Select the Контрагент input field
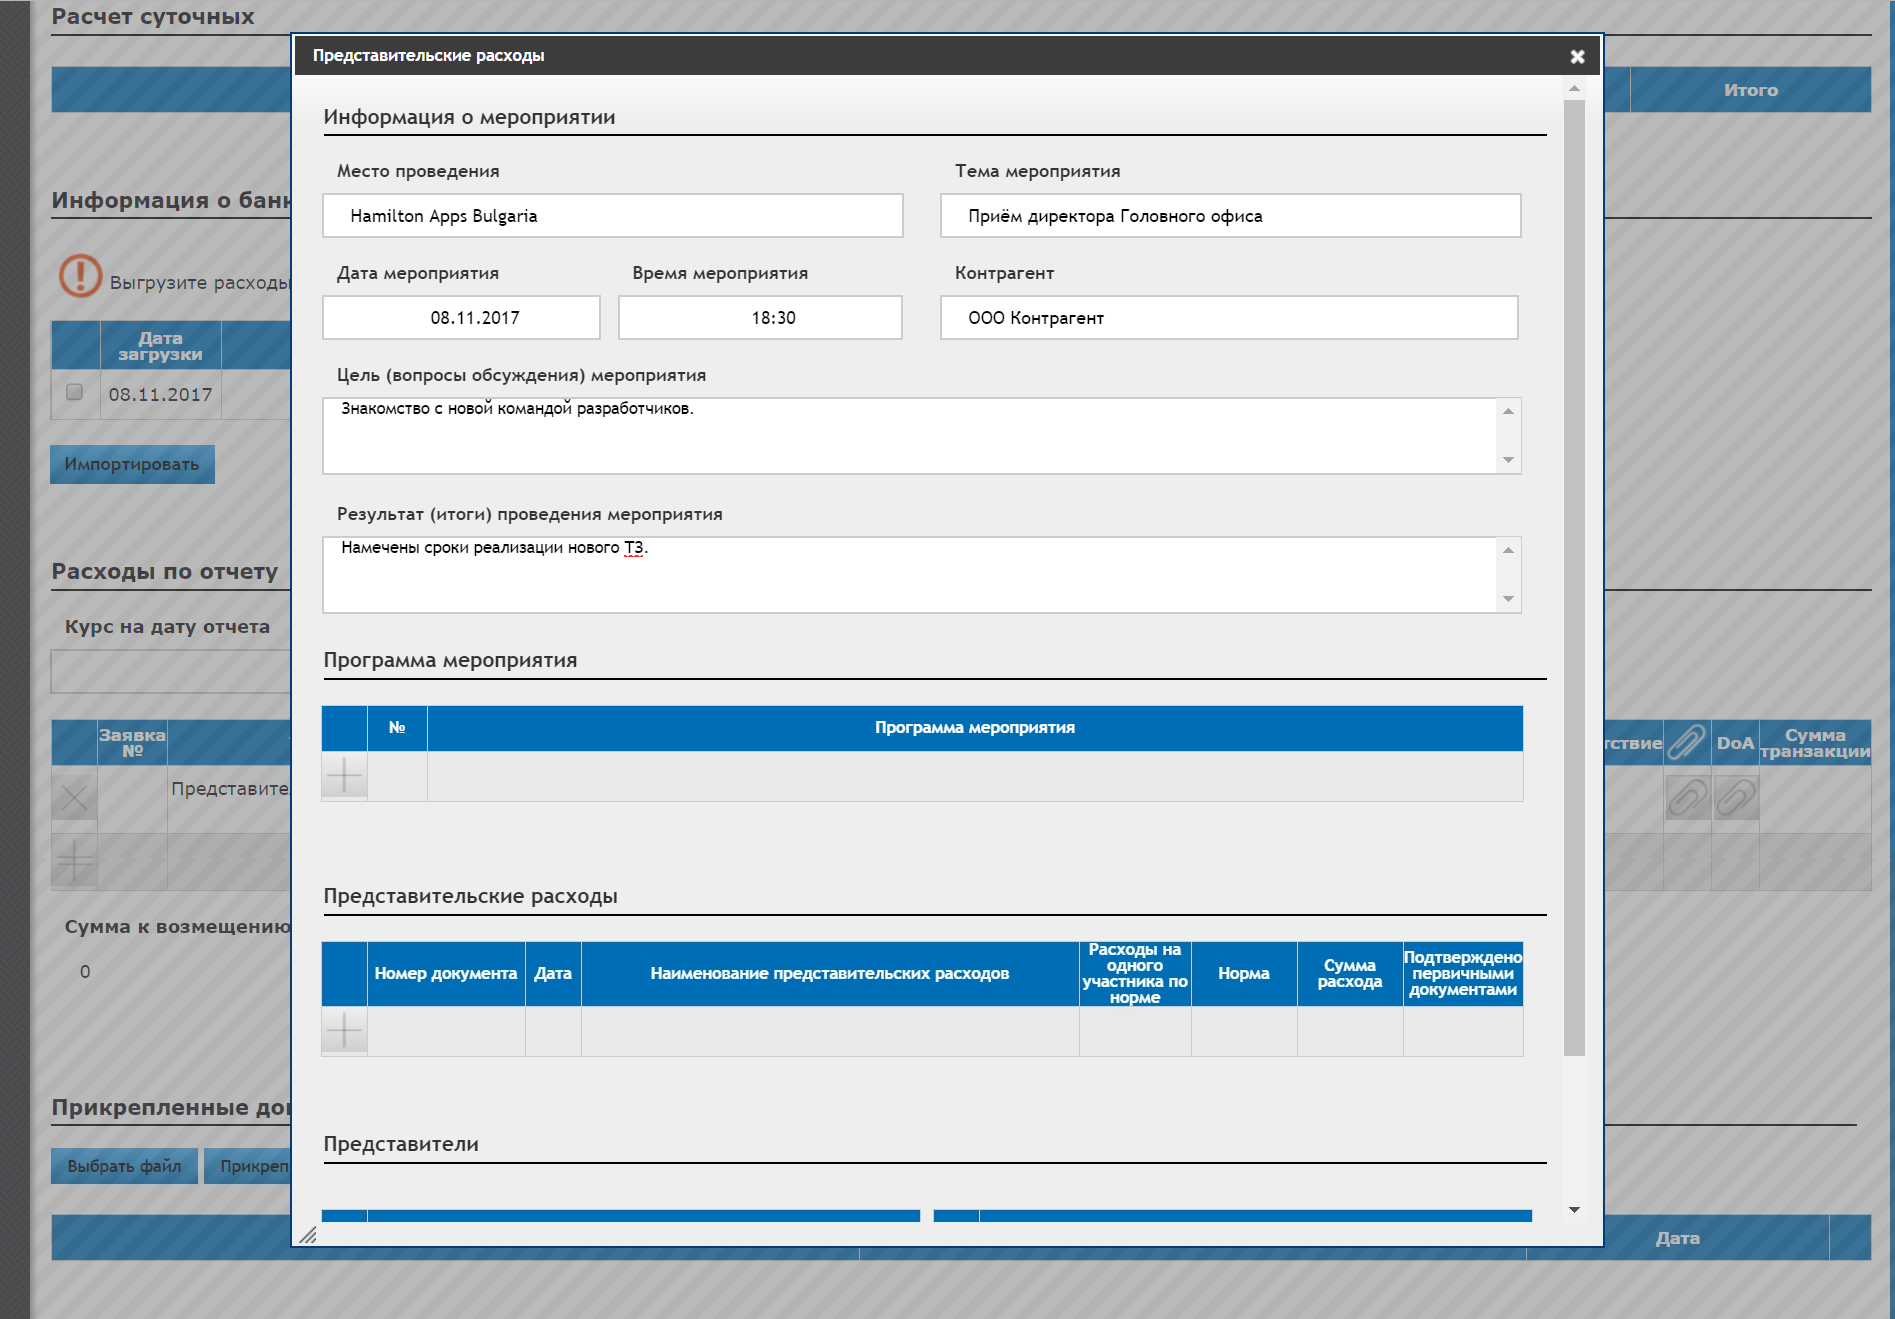Image resolution: width=1895 pixels, height=1319 pixels. click(1228, 318)
